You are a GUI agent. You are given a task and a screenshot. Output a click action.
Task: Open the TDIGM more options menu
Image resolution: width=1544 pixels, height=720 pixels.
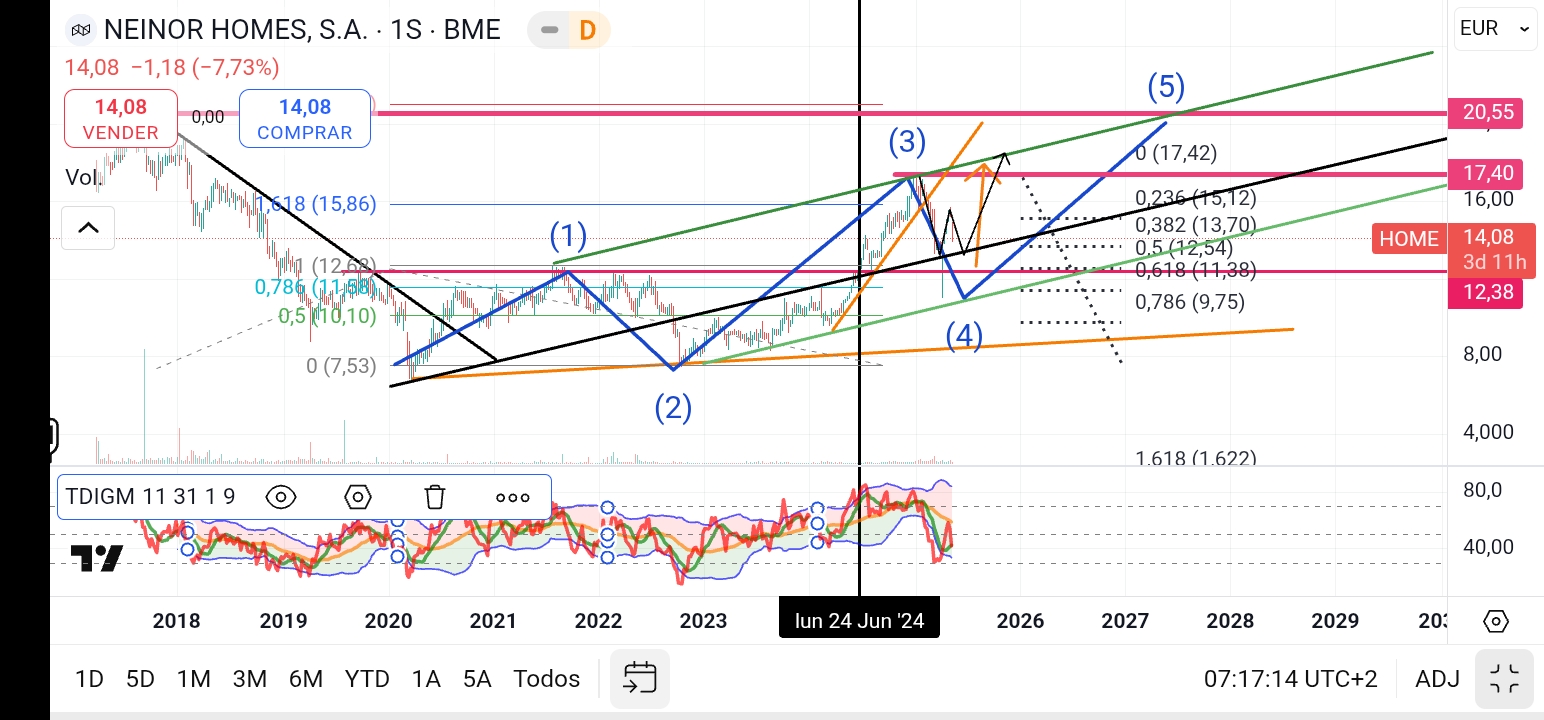[513, 497]
